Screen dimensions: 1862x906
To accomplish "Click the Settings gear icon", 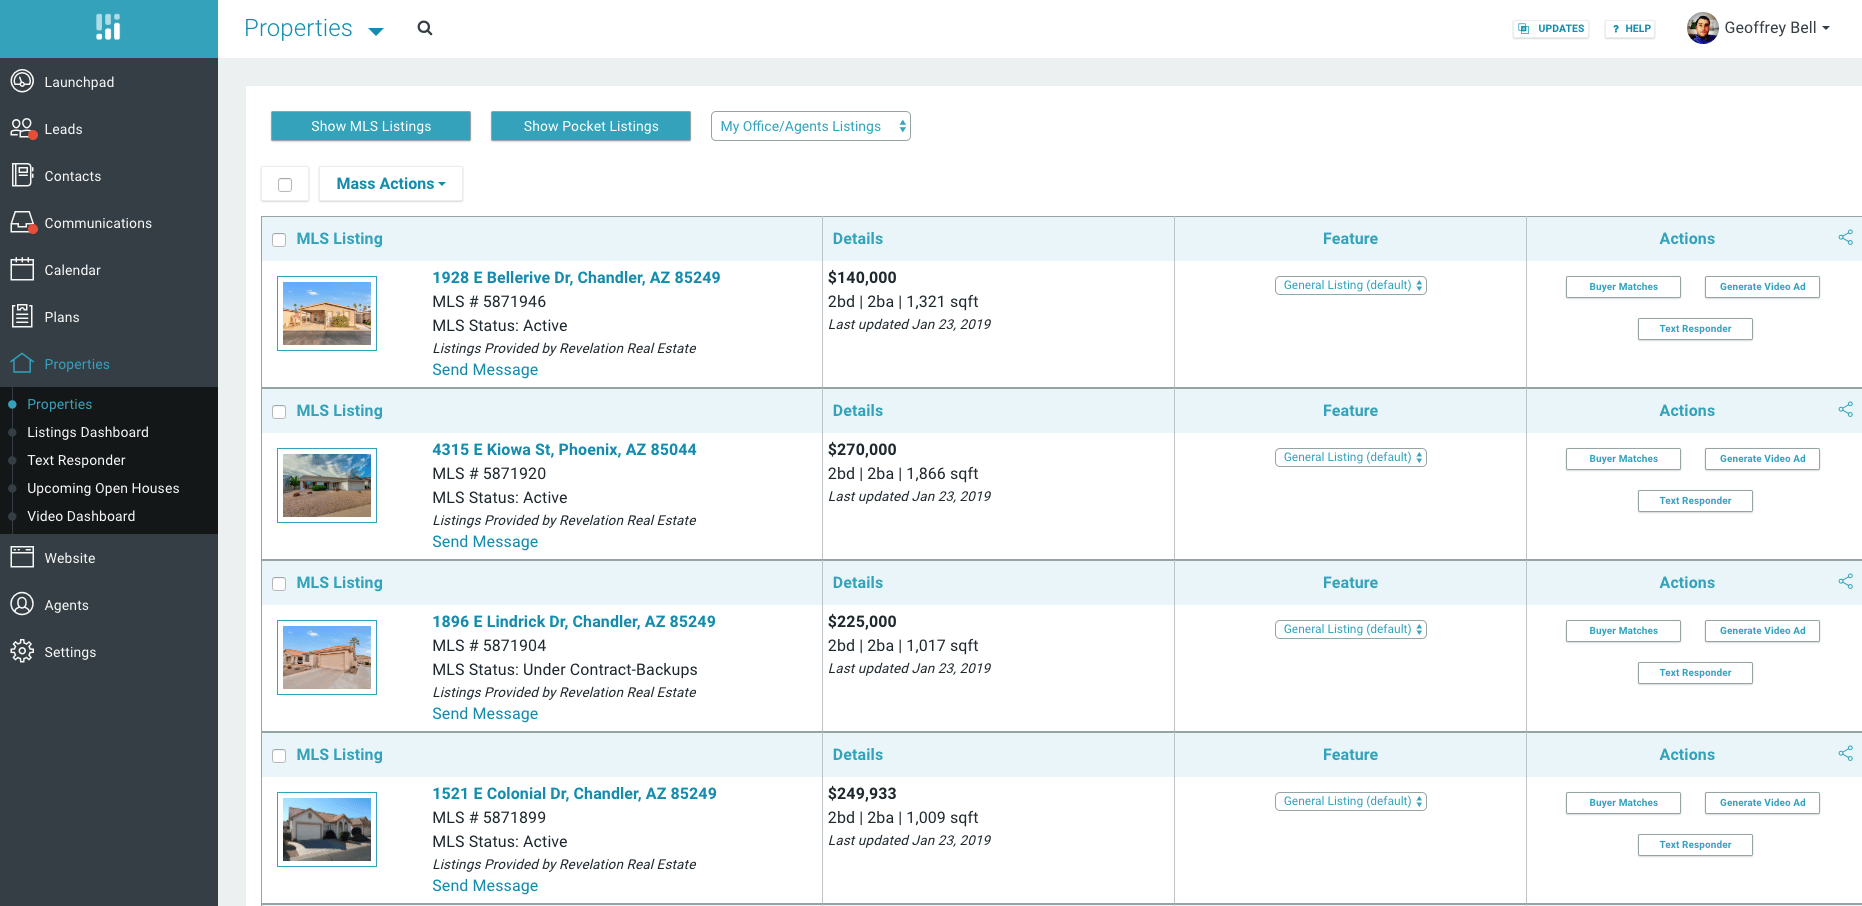I will point(22,651).
